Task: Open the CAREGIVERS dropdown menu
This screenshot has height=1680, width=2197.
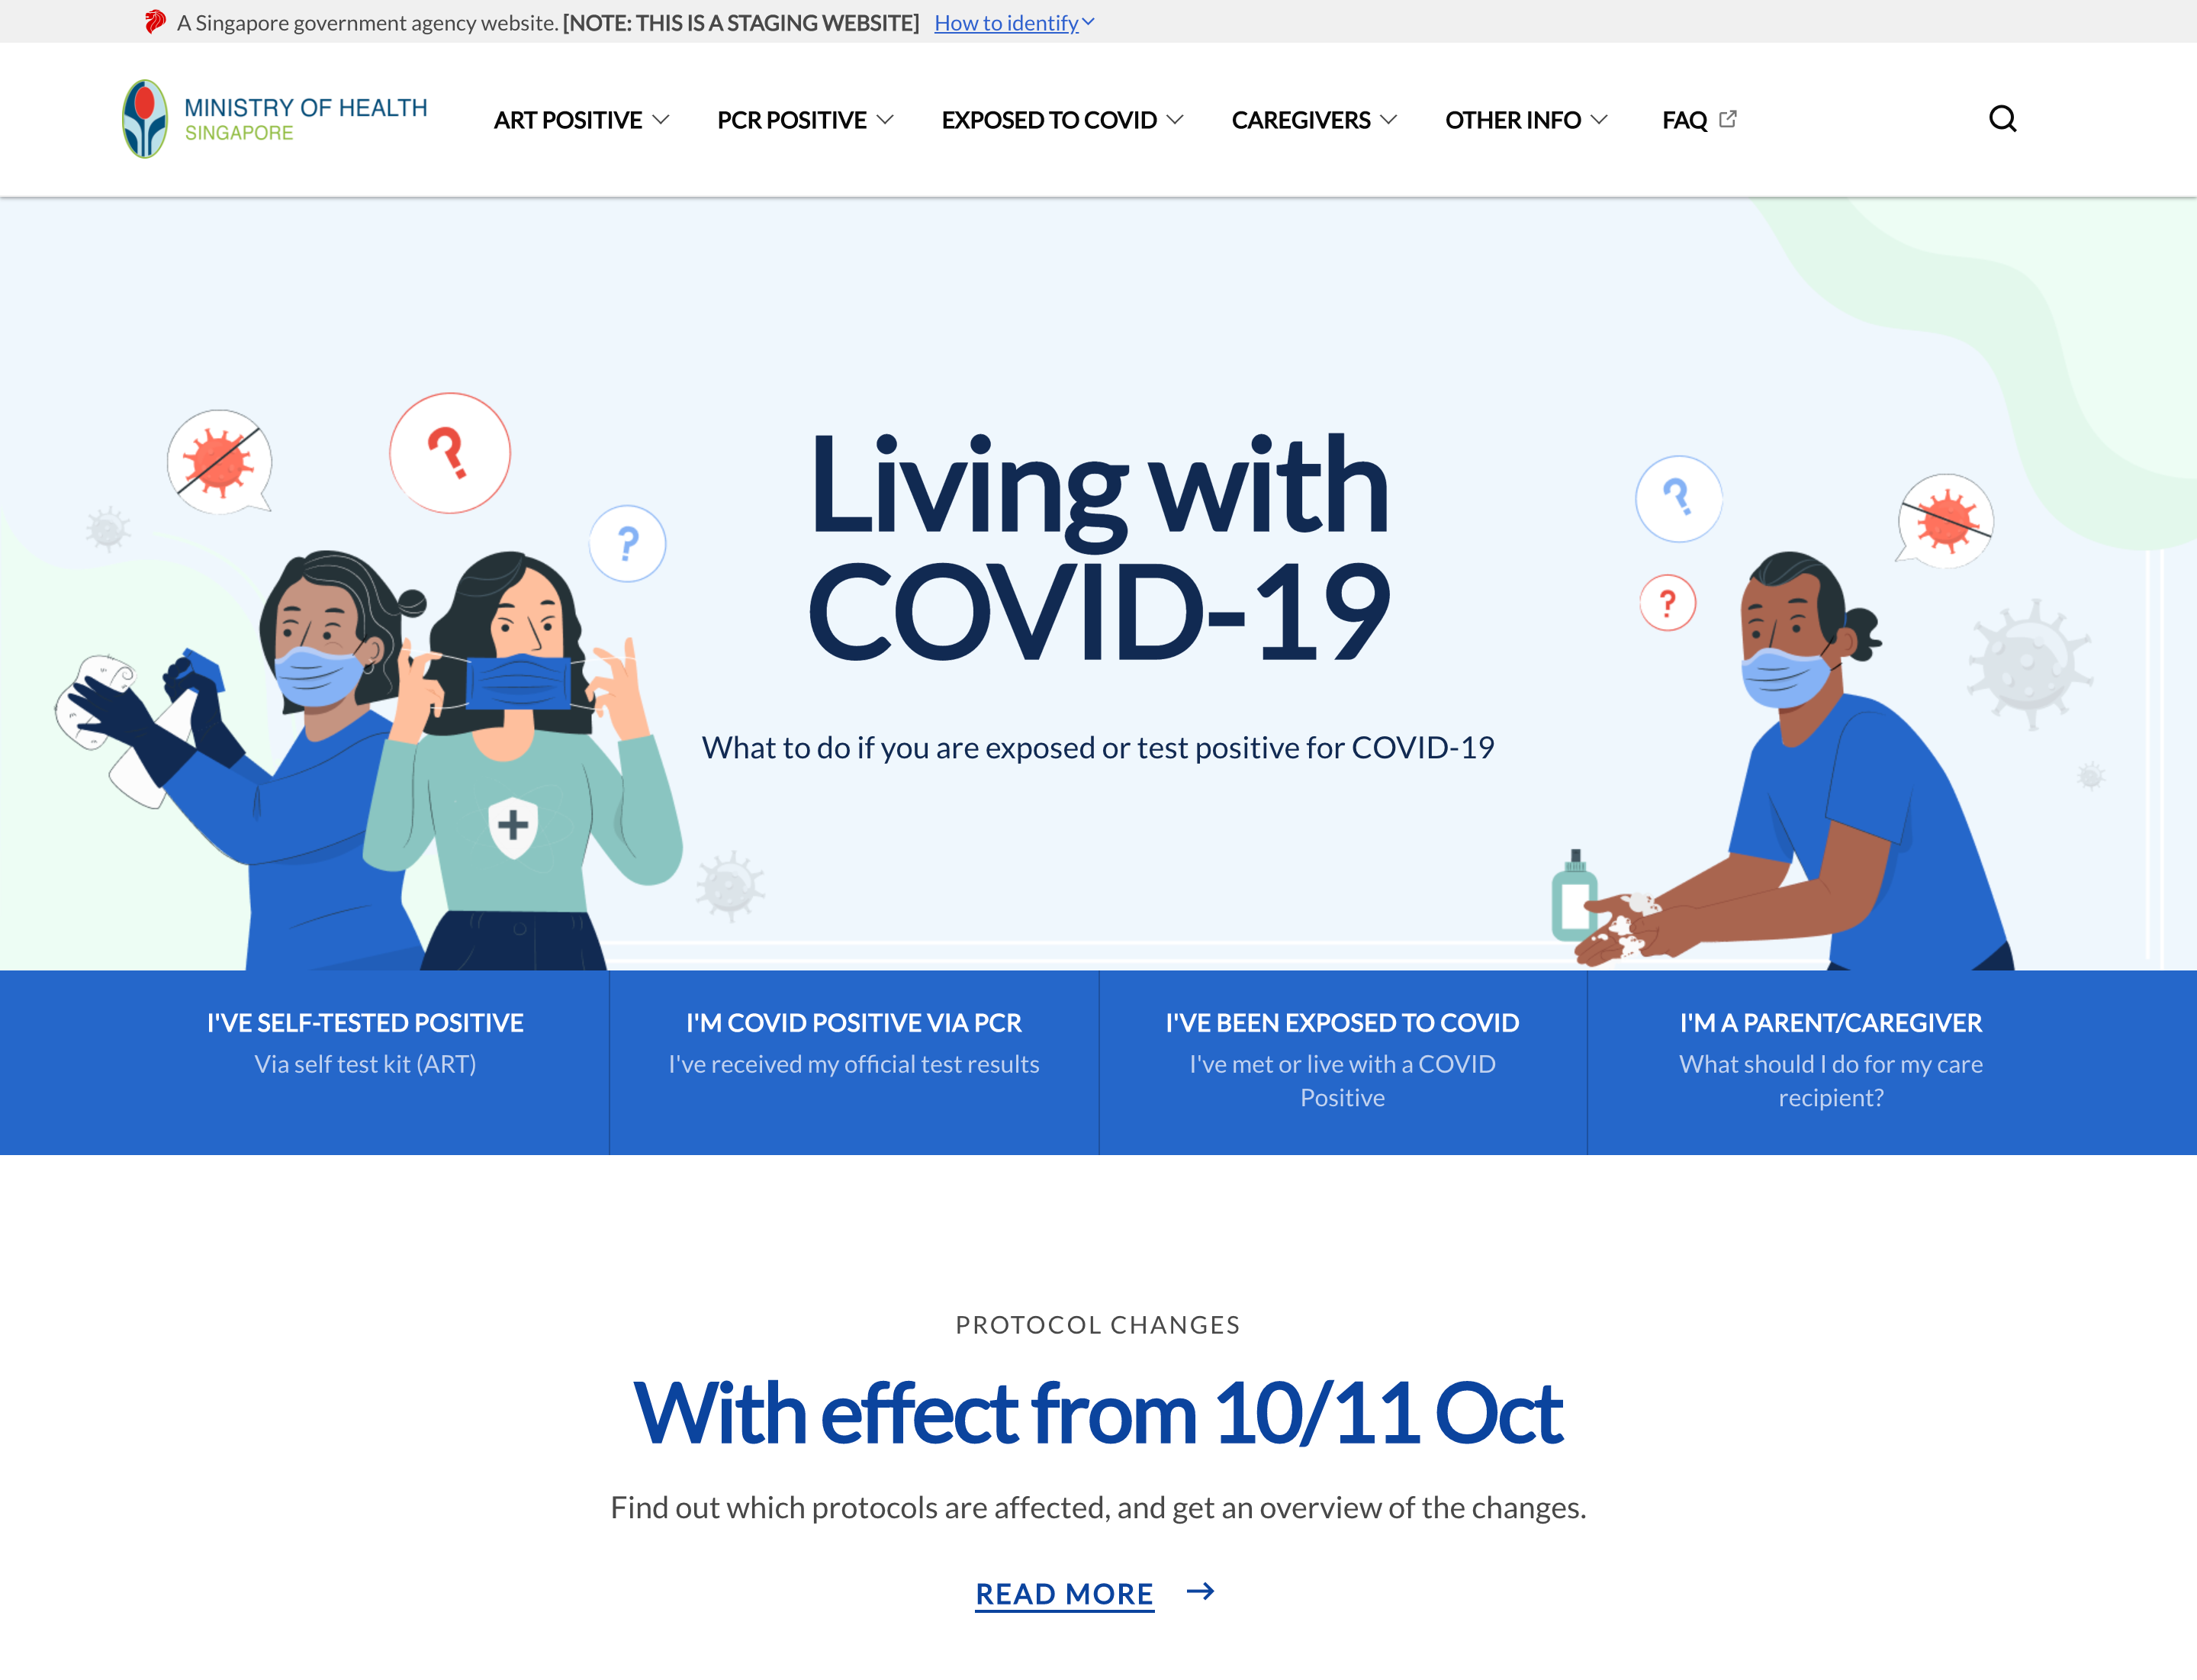Action: (1314, 118)
